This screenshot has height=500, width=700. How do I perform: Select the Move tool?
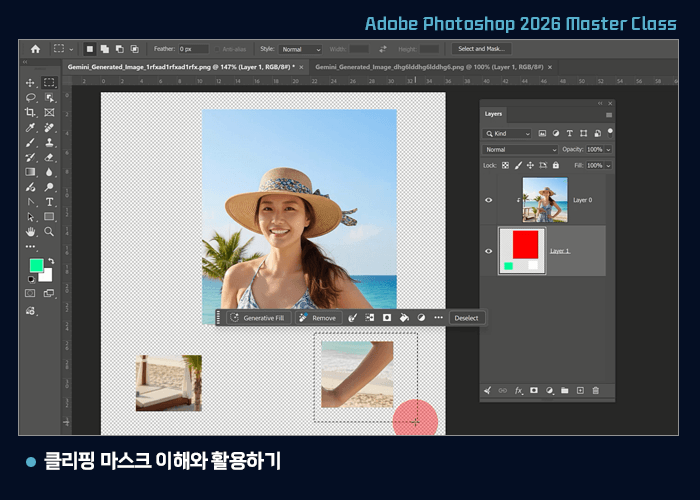click(x=30, y=83)
